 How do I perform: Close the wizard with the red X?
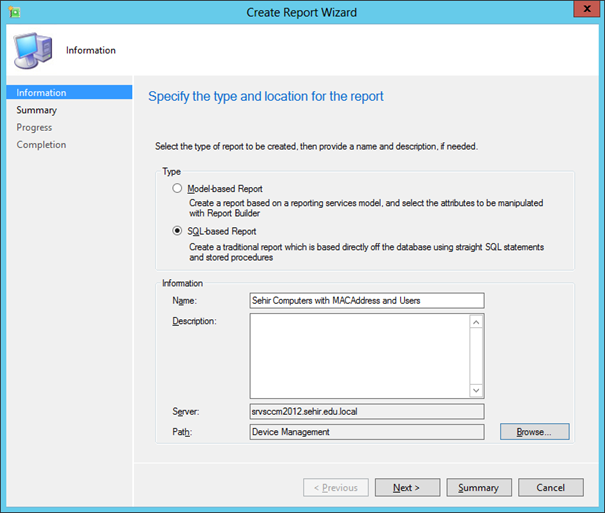[586, 9]
